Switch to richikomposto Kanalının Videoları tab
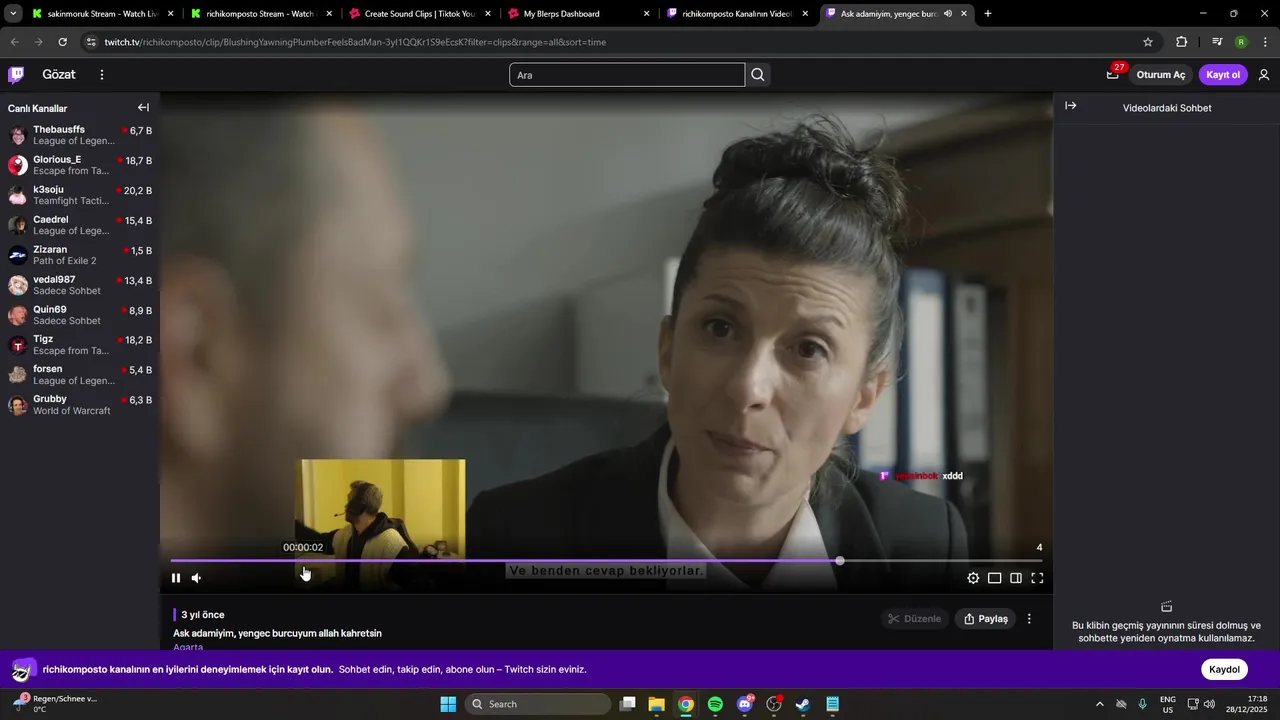Screen dimensions: 1280x720 [736, 14]
